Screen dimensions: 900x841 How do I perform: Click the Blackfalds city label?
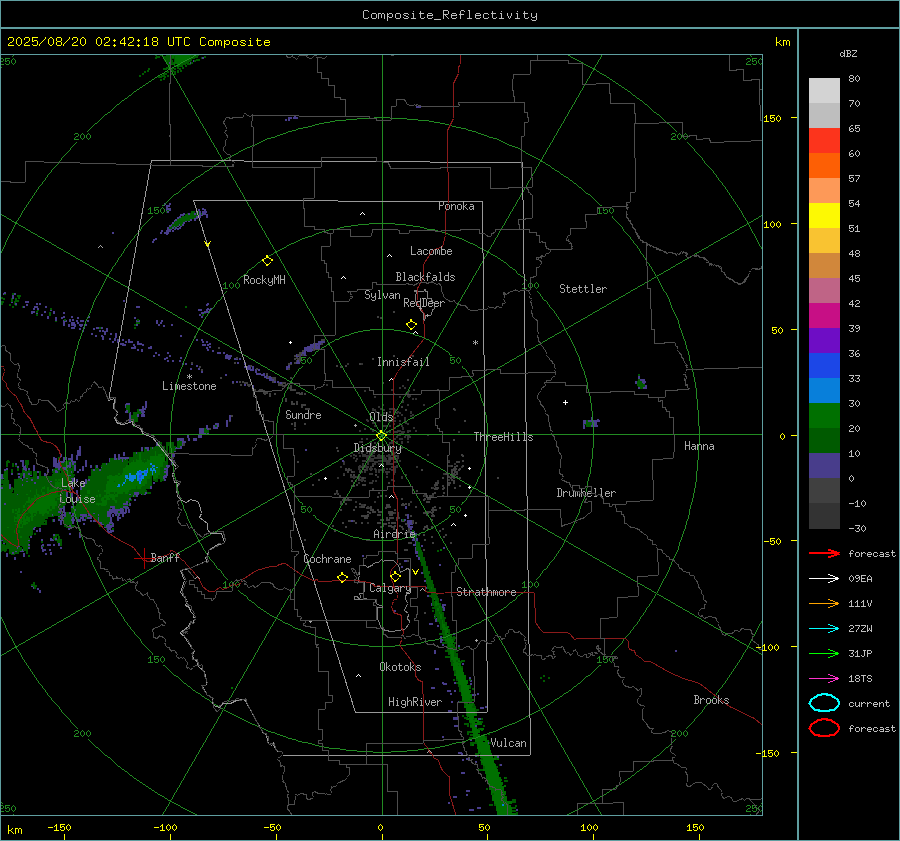point(425,277)
